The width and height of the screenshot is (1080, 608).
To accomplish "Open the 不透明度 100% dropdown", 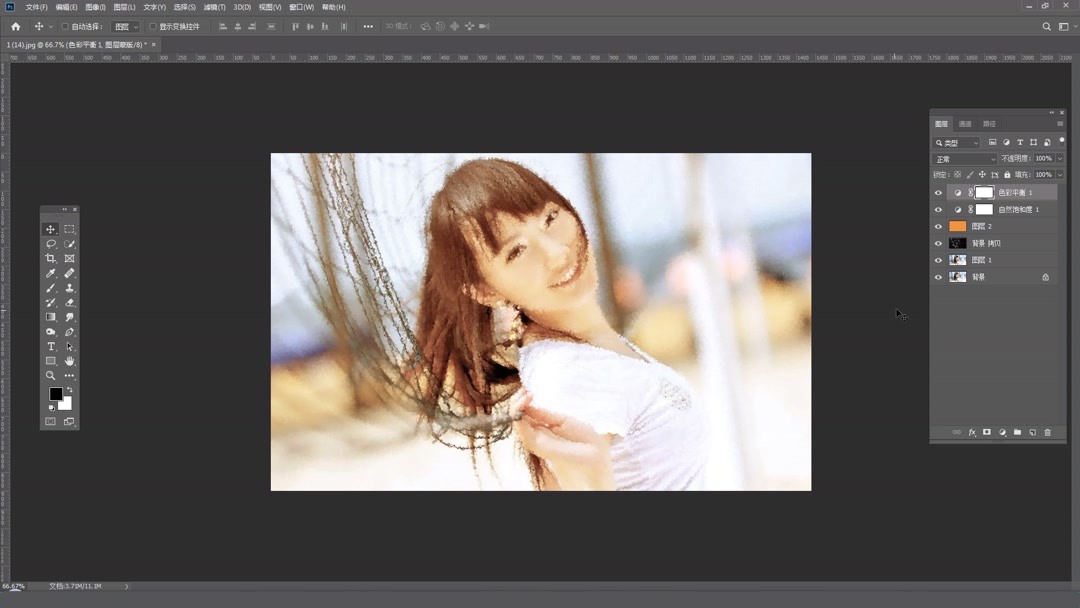I will click(1044, 158).
